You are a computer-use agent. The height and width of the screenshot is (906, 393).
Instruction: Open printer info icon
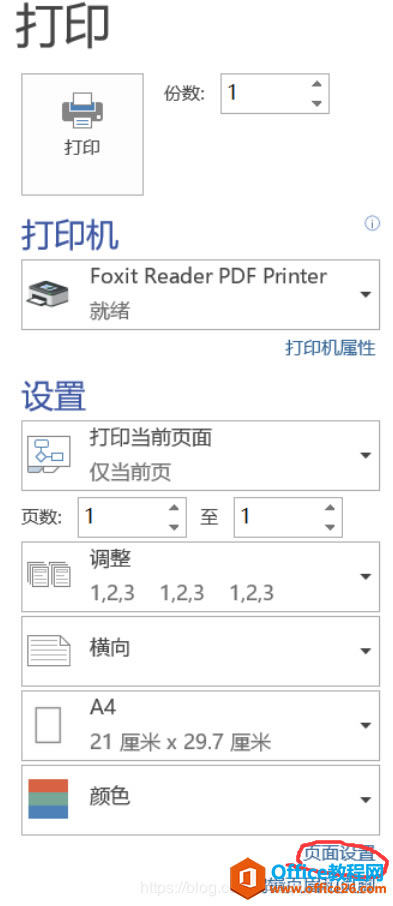click(x=372, y=224)
